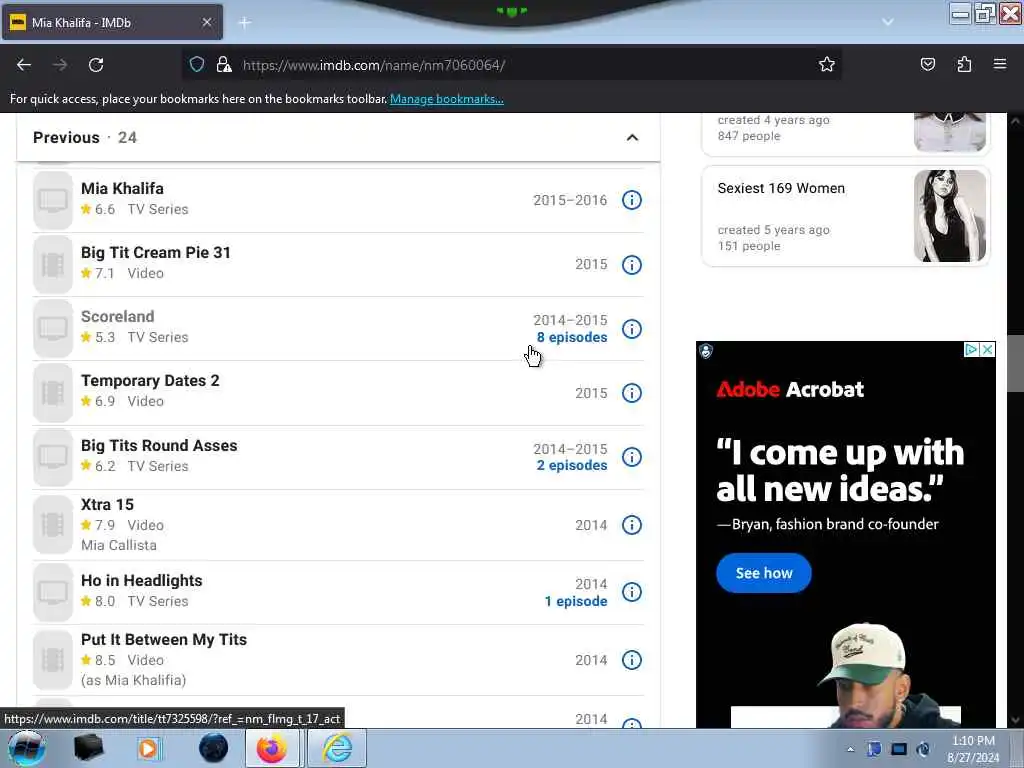1024x768 pixels.
Task: Click the Manage bookmarks link
Action: point(447,99)
